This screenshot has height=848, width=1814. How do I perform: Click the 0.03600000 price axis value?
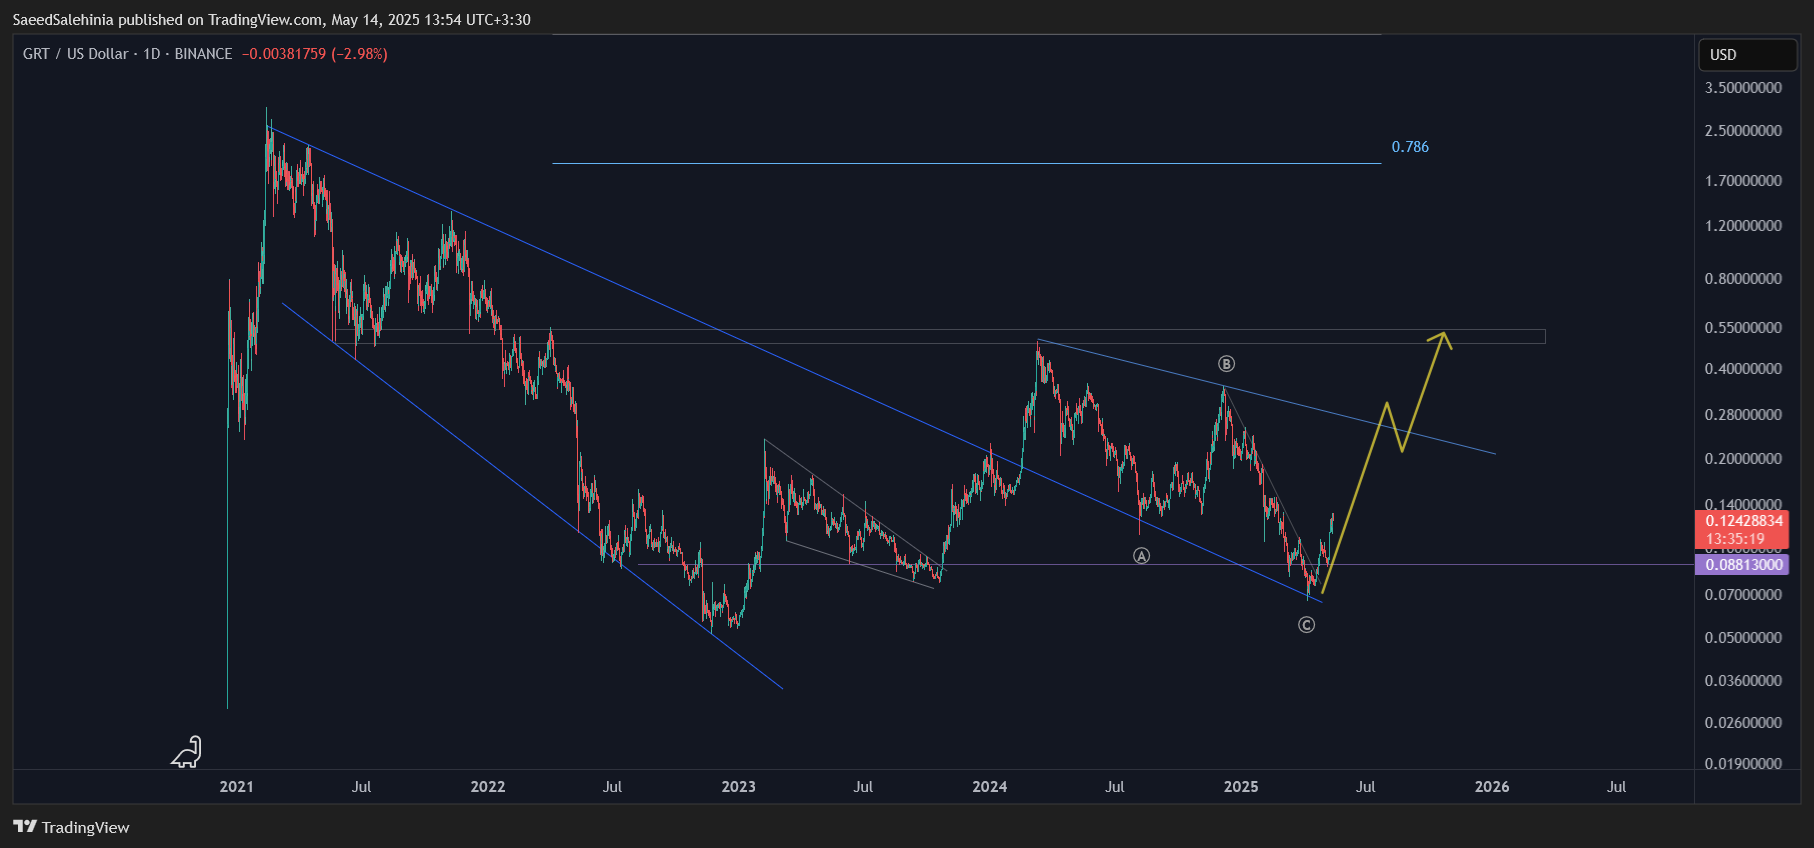pyautogui.click(x=1743, y=681)
